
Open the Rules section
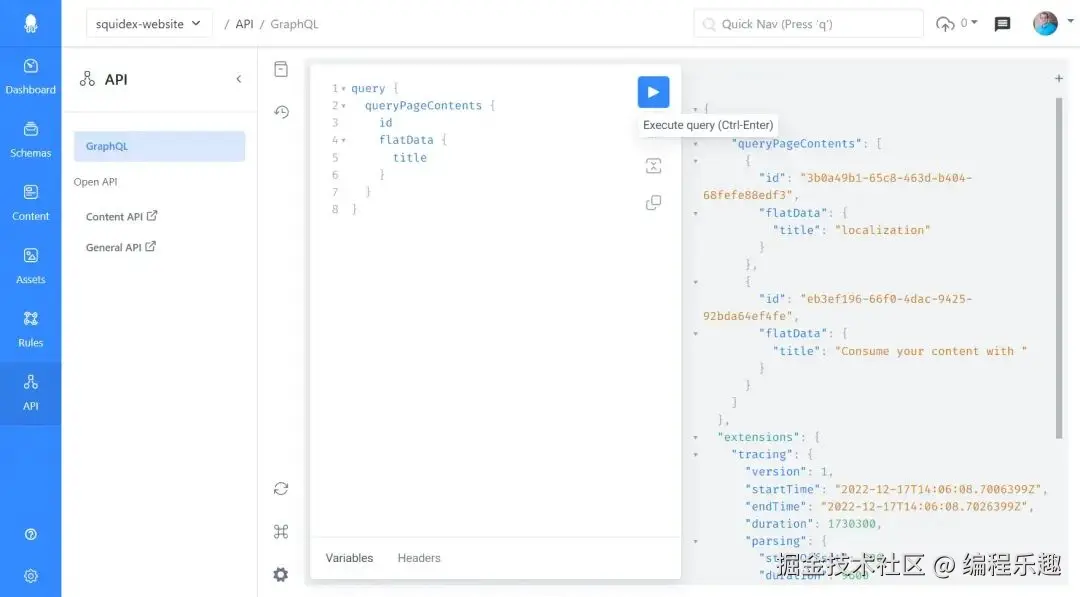point(30,330)
